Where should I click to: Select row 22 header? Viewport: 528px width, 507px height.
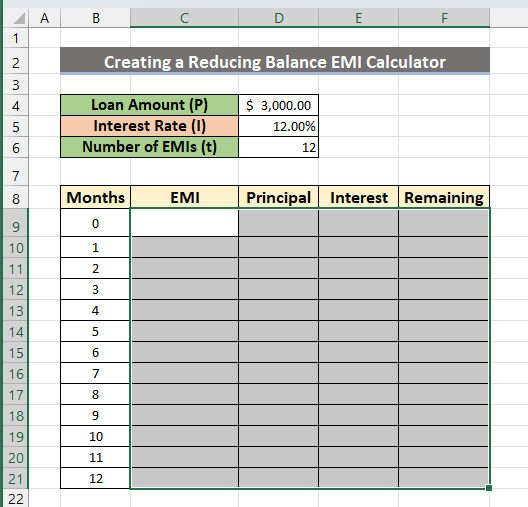click(15, 498)
